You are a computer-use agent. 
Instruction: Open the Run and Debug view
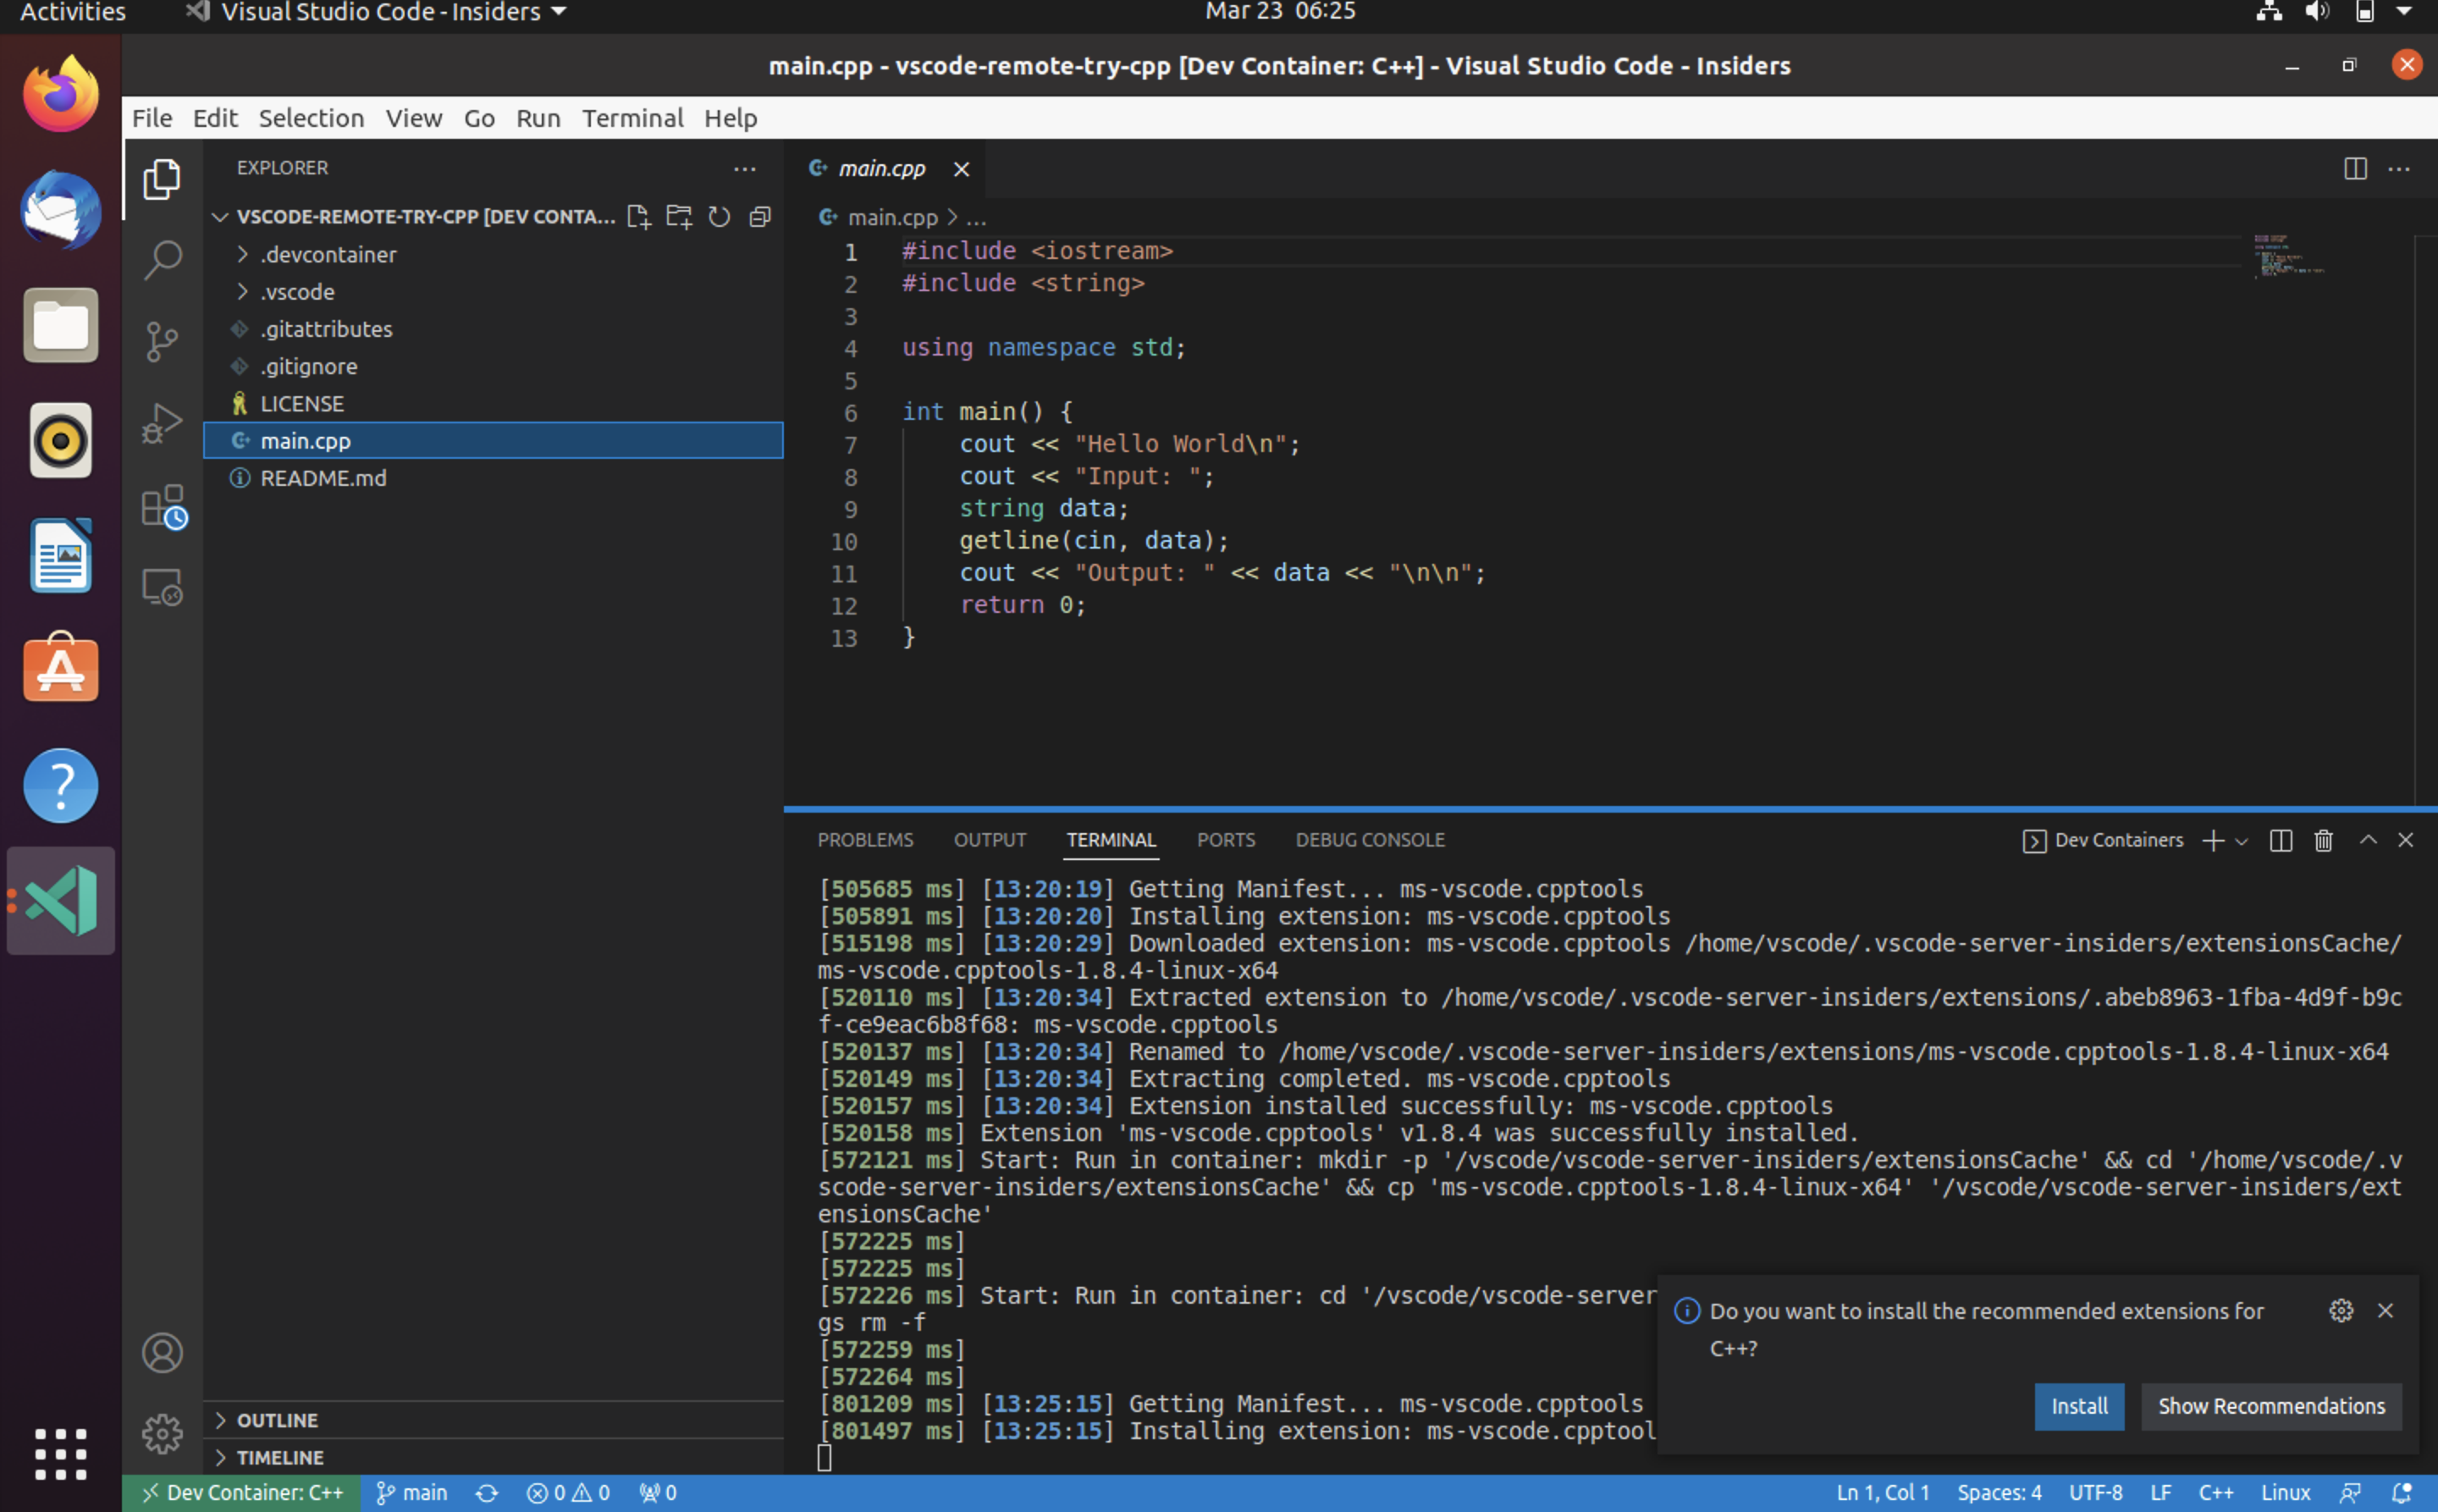[x=162, y=423]
